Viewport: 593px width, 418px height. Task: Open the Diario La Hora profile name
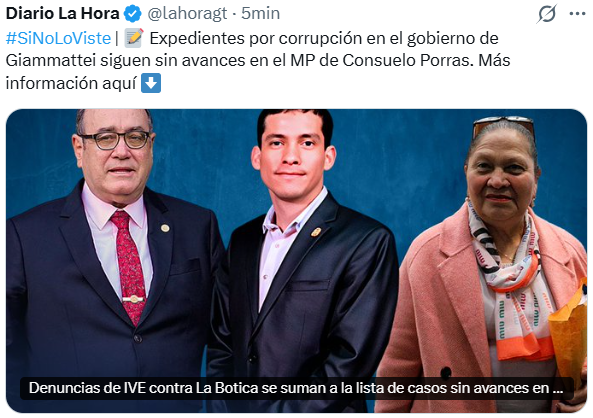62,14
